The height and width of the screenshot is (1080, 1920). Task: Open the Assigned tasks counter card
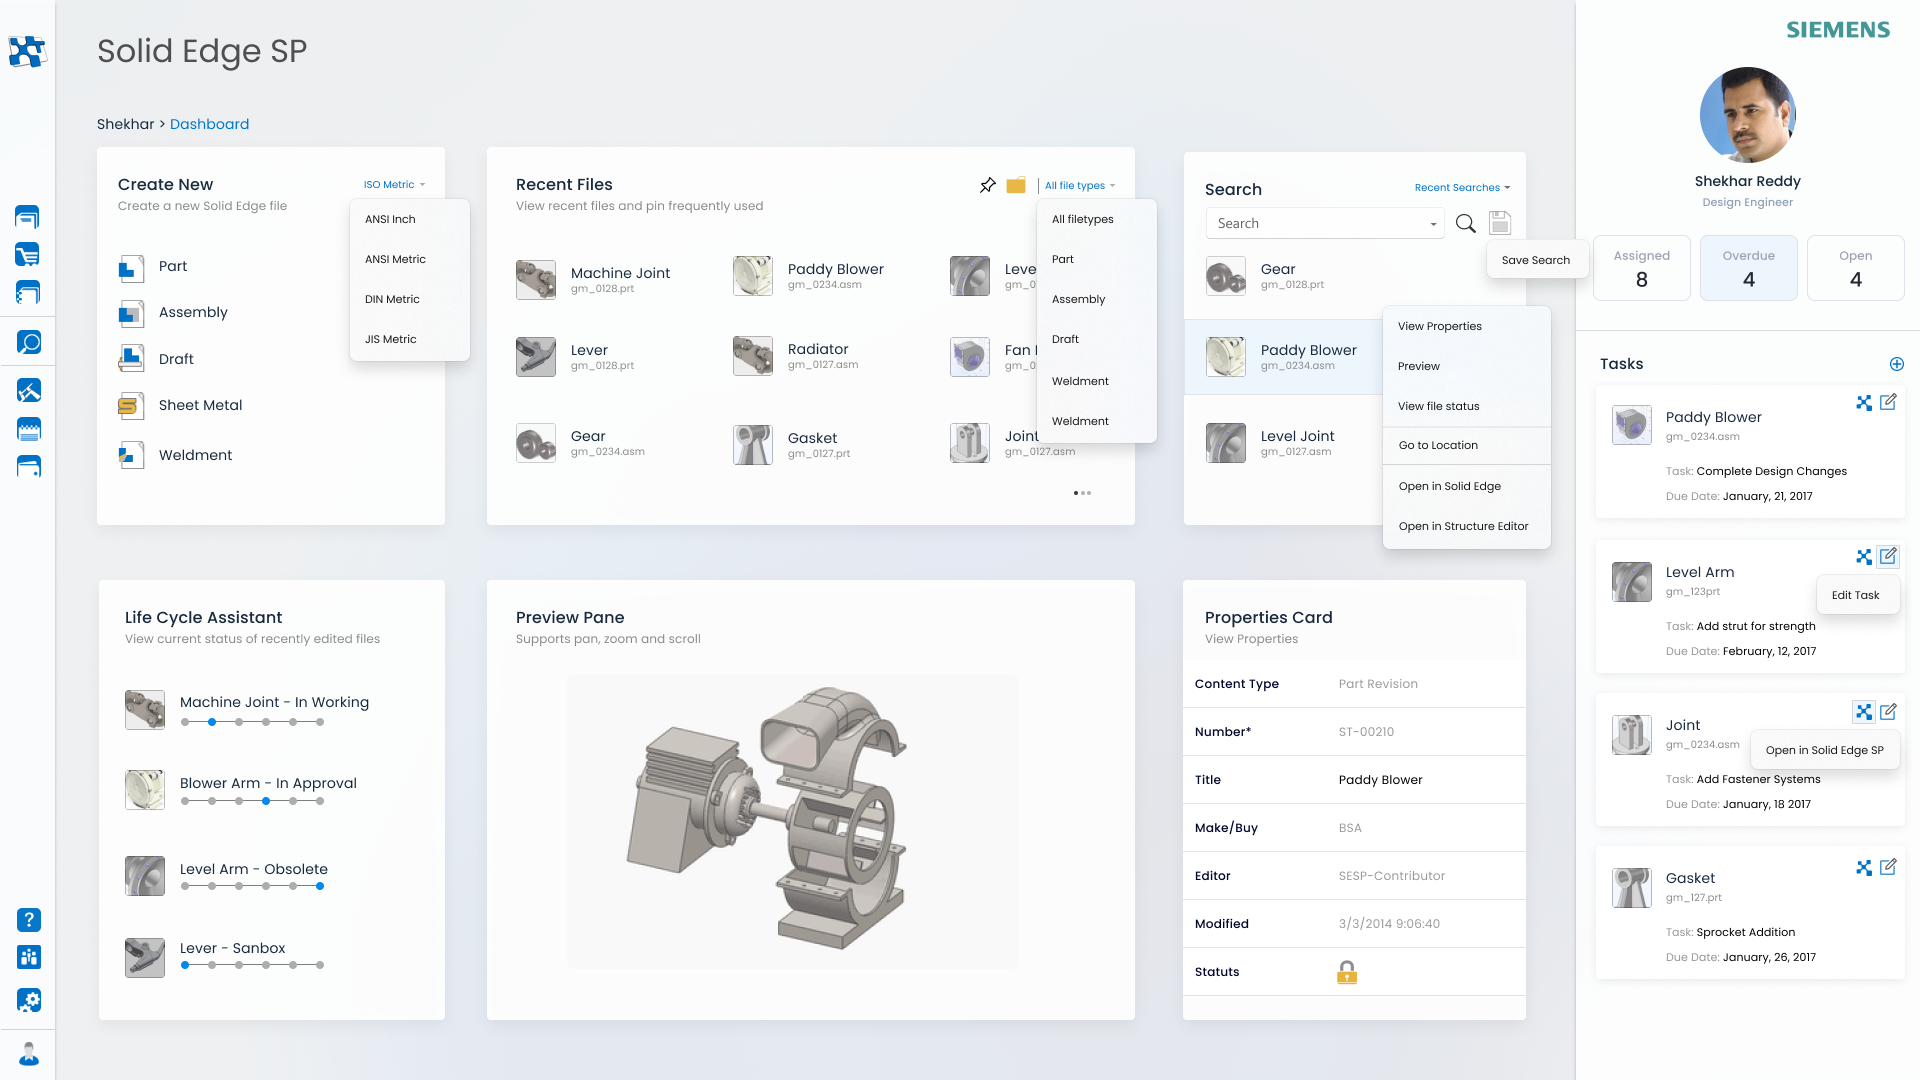coord(1642,268)
